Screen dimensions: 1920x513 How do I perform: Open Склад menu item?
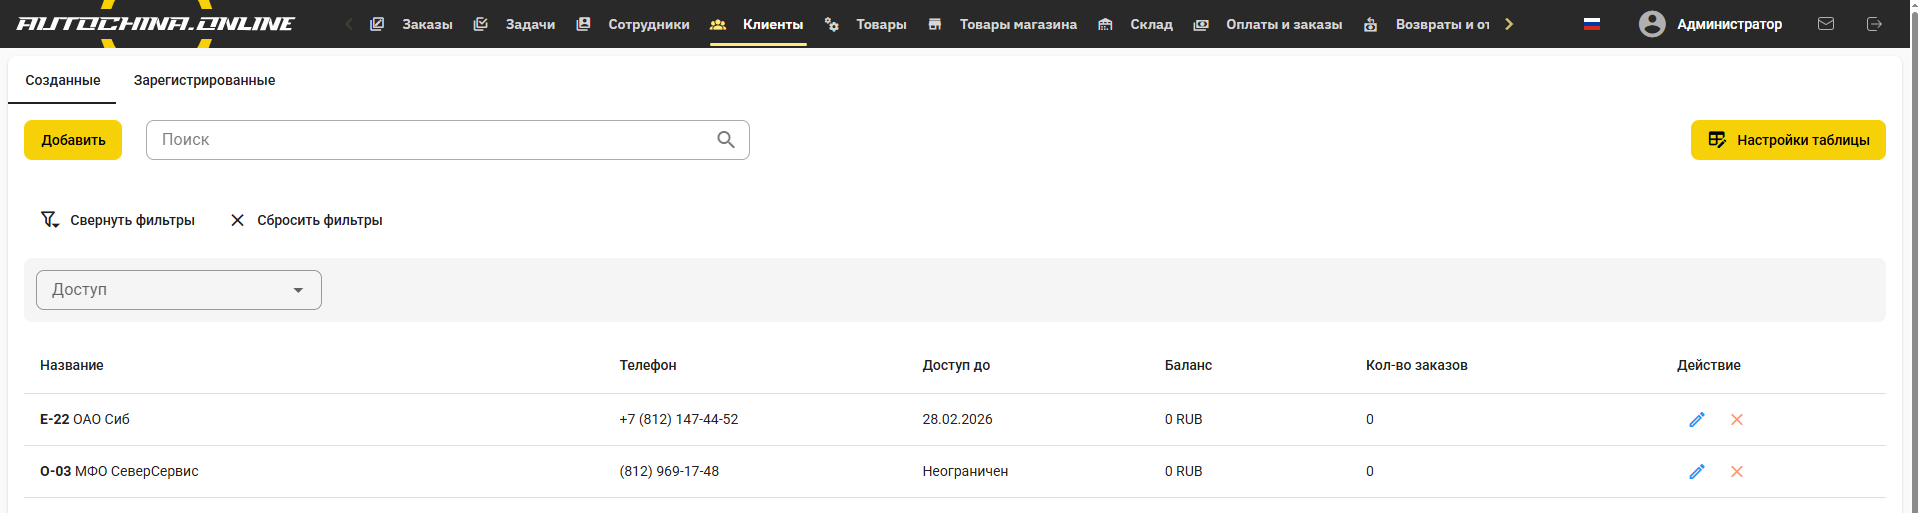[x=1151, y=24]
